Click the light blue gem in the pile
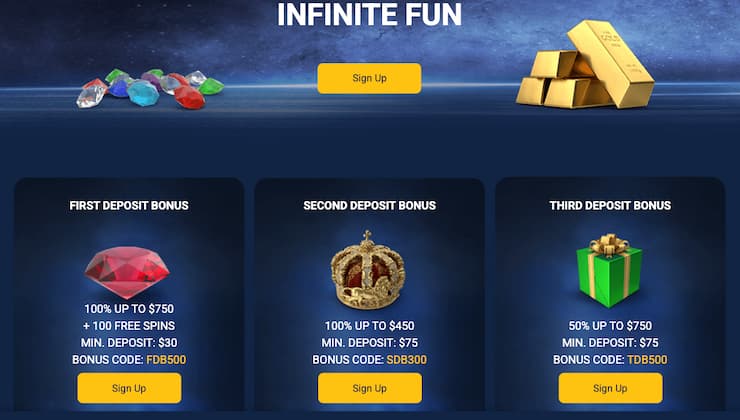 tap(143, 93)
